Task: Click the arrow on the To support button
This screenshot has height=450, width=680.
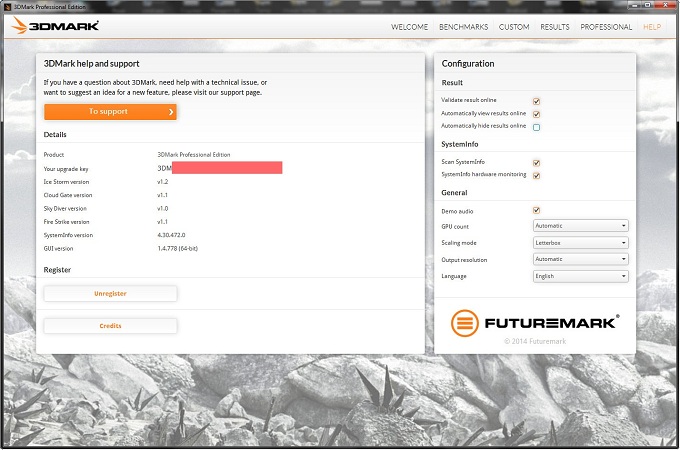Action: point(171,112)
